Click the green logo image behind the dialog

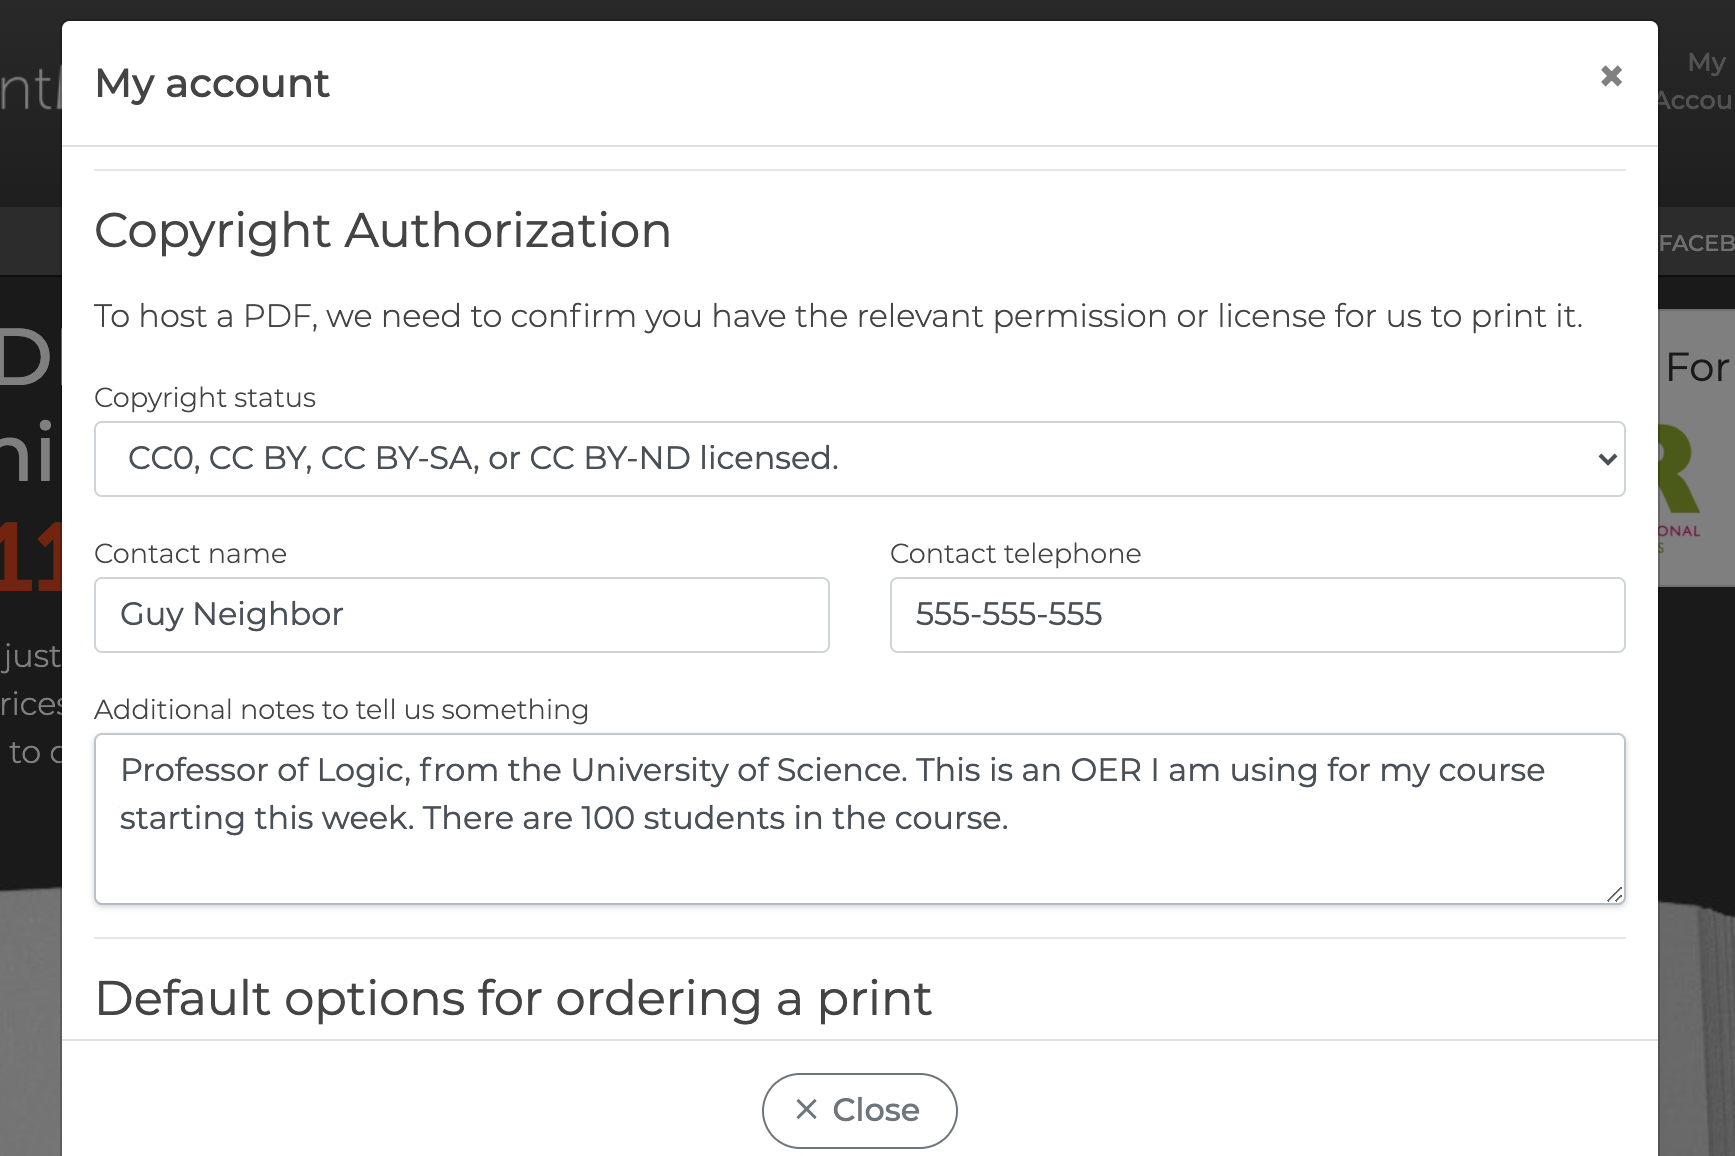(x=1680, y=470)
